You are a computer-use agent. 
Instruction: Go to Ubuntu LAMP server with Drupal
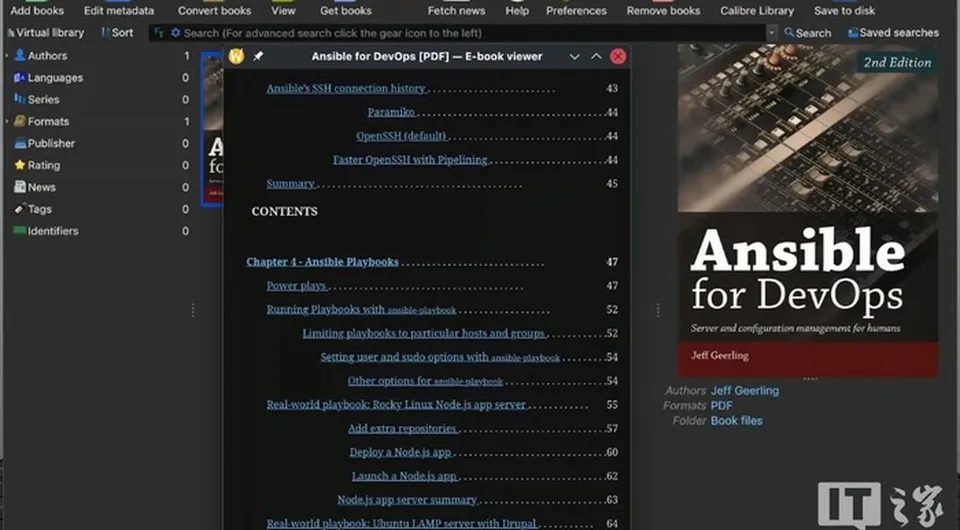pos(402,524)
